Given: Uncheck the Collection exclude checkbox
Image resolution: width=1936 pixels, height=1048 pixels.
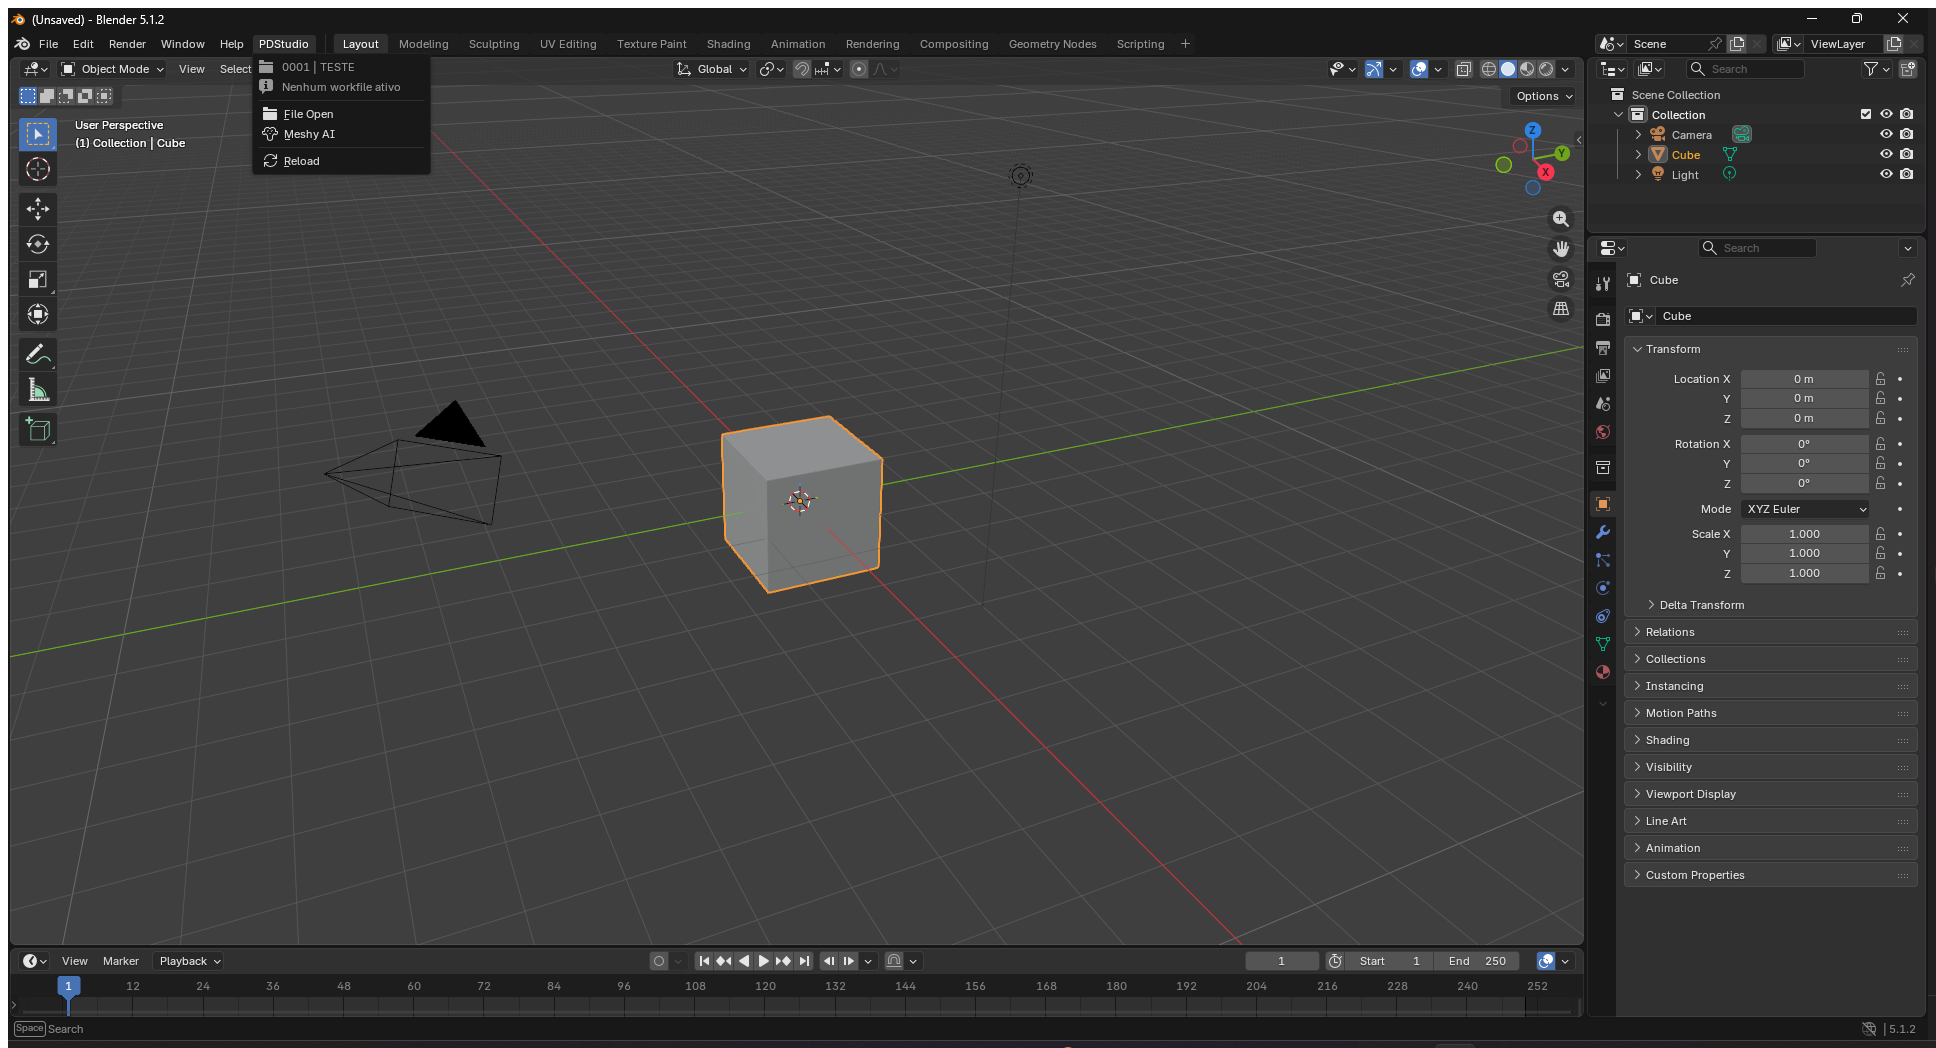Looking at the screenshot, I should (x=1865, y=114).
